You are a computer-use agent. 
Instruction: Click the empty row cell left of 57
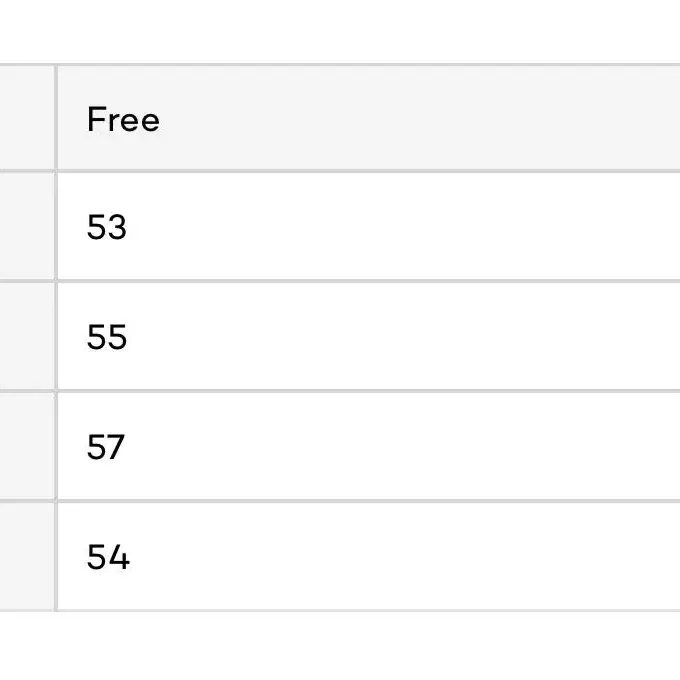tap(27, 446)
